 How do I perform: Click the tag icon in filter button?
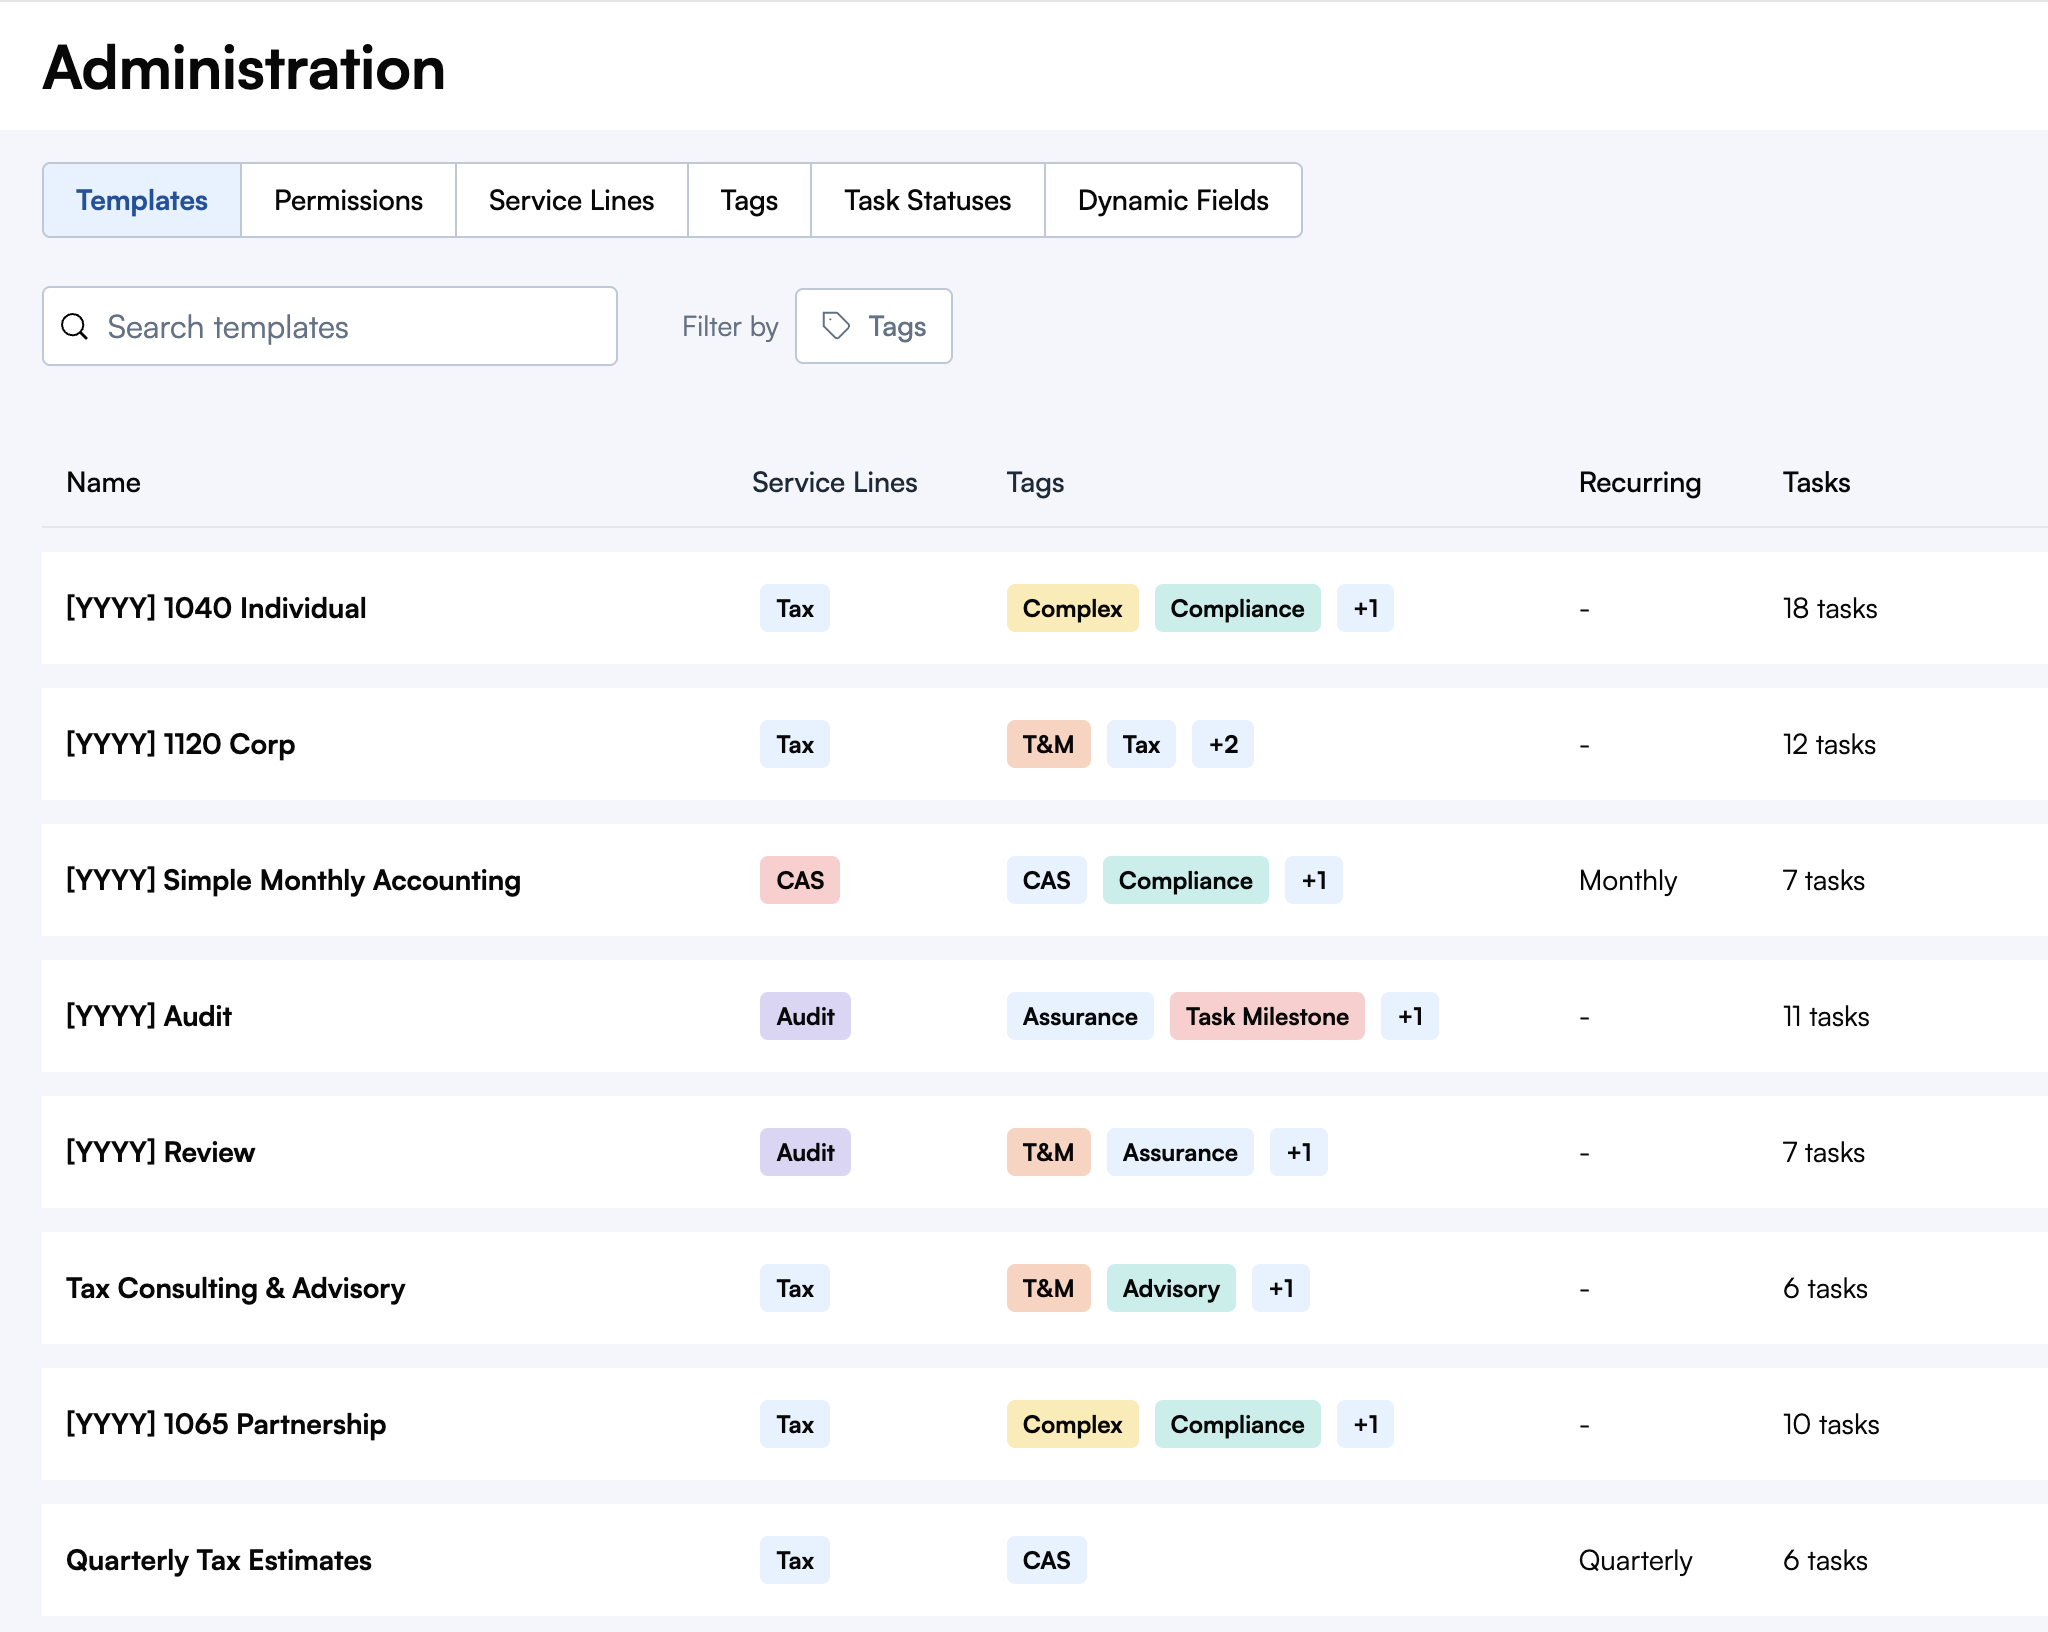click(836, 326)
